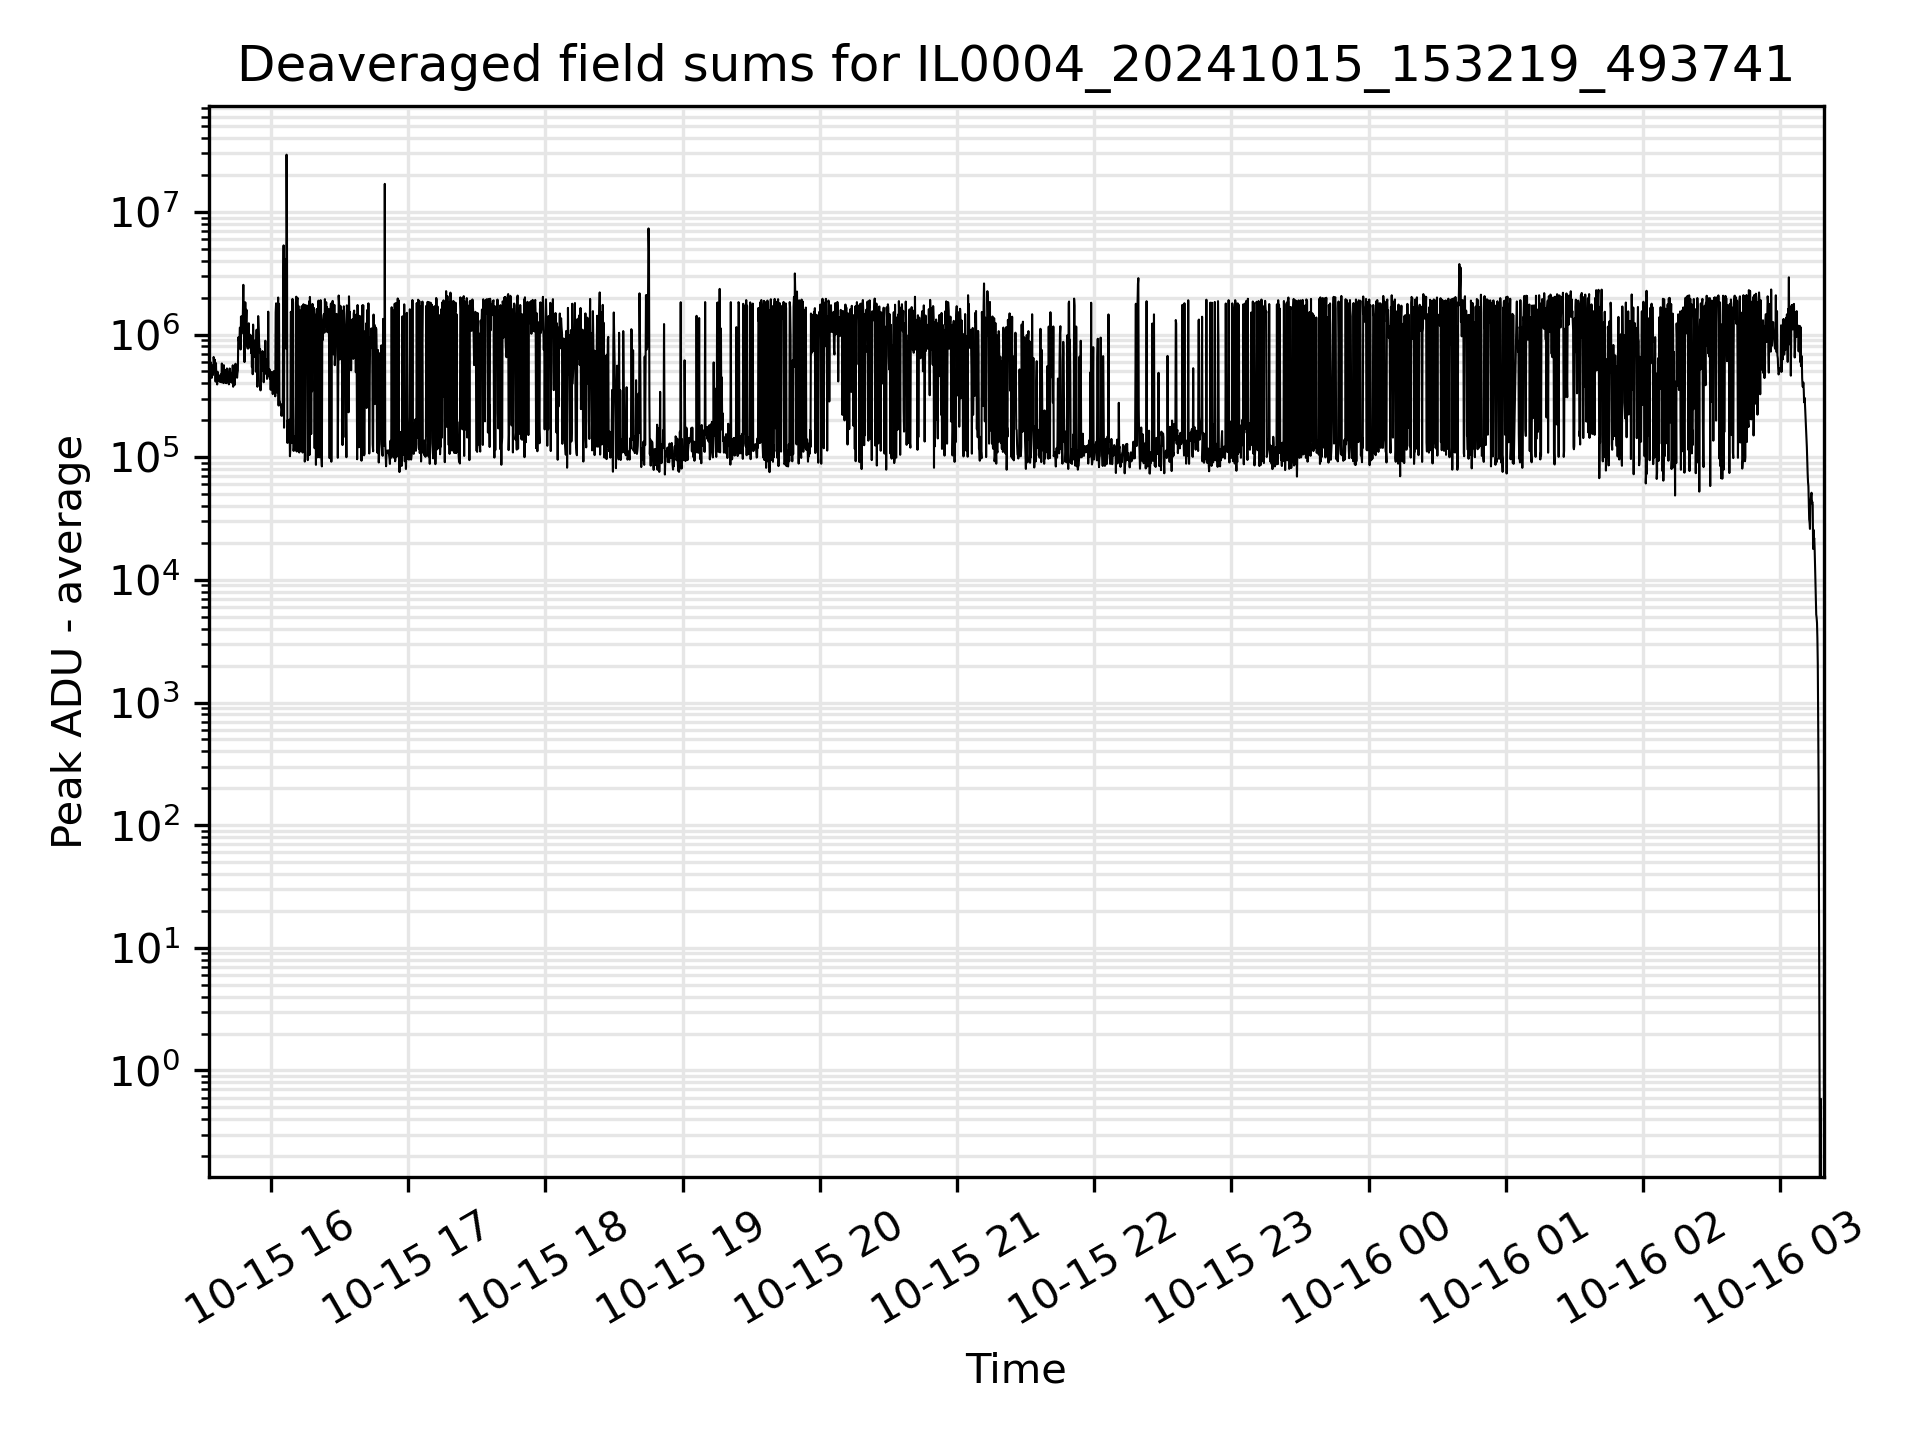Click the plot title 'Deaveraged field sums for IL0004_20241015_153219_493741'
This screenshot has height=1440, width=1920.
coord(1015,66)
